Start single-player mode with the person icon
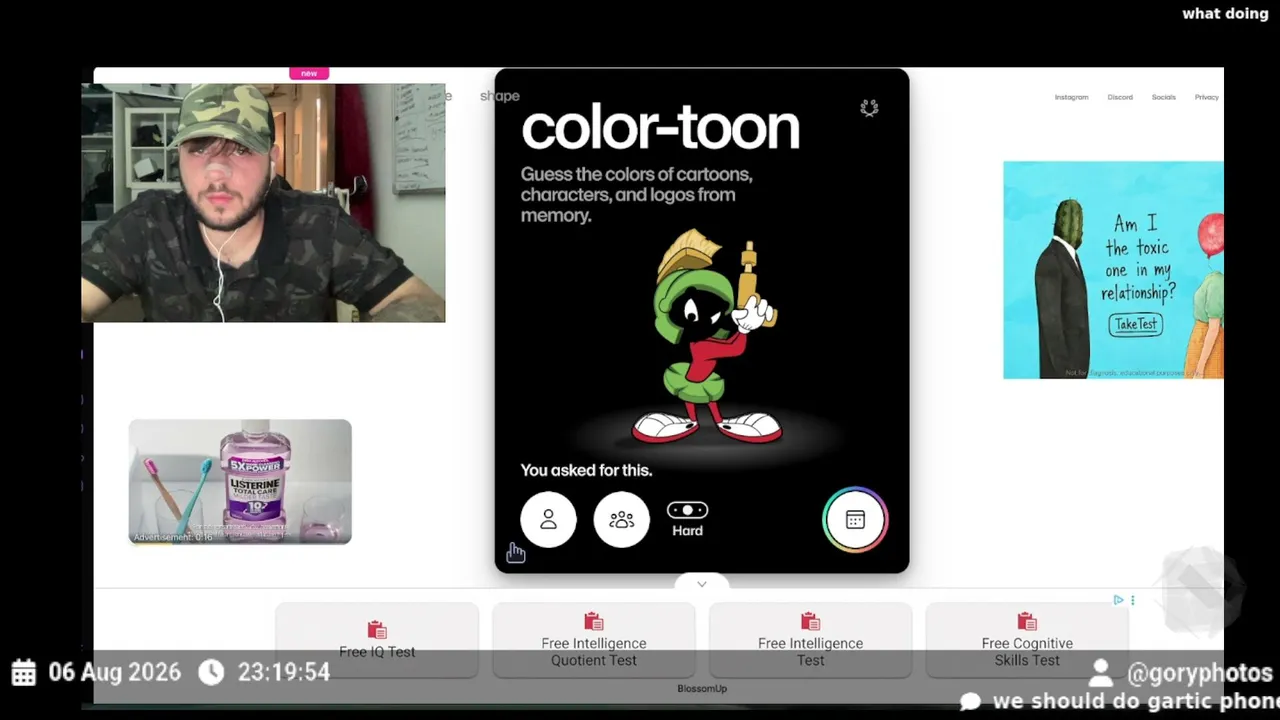The height and width of the screenshot is (720, 1280). (x=548, y=520)
